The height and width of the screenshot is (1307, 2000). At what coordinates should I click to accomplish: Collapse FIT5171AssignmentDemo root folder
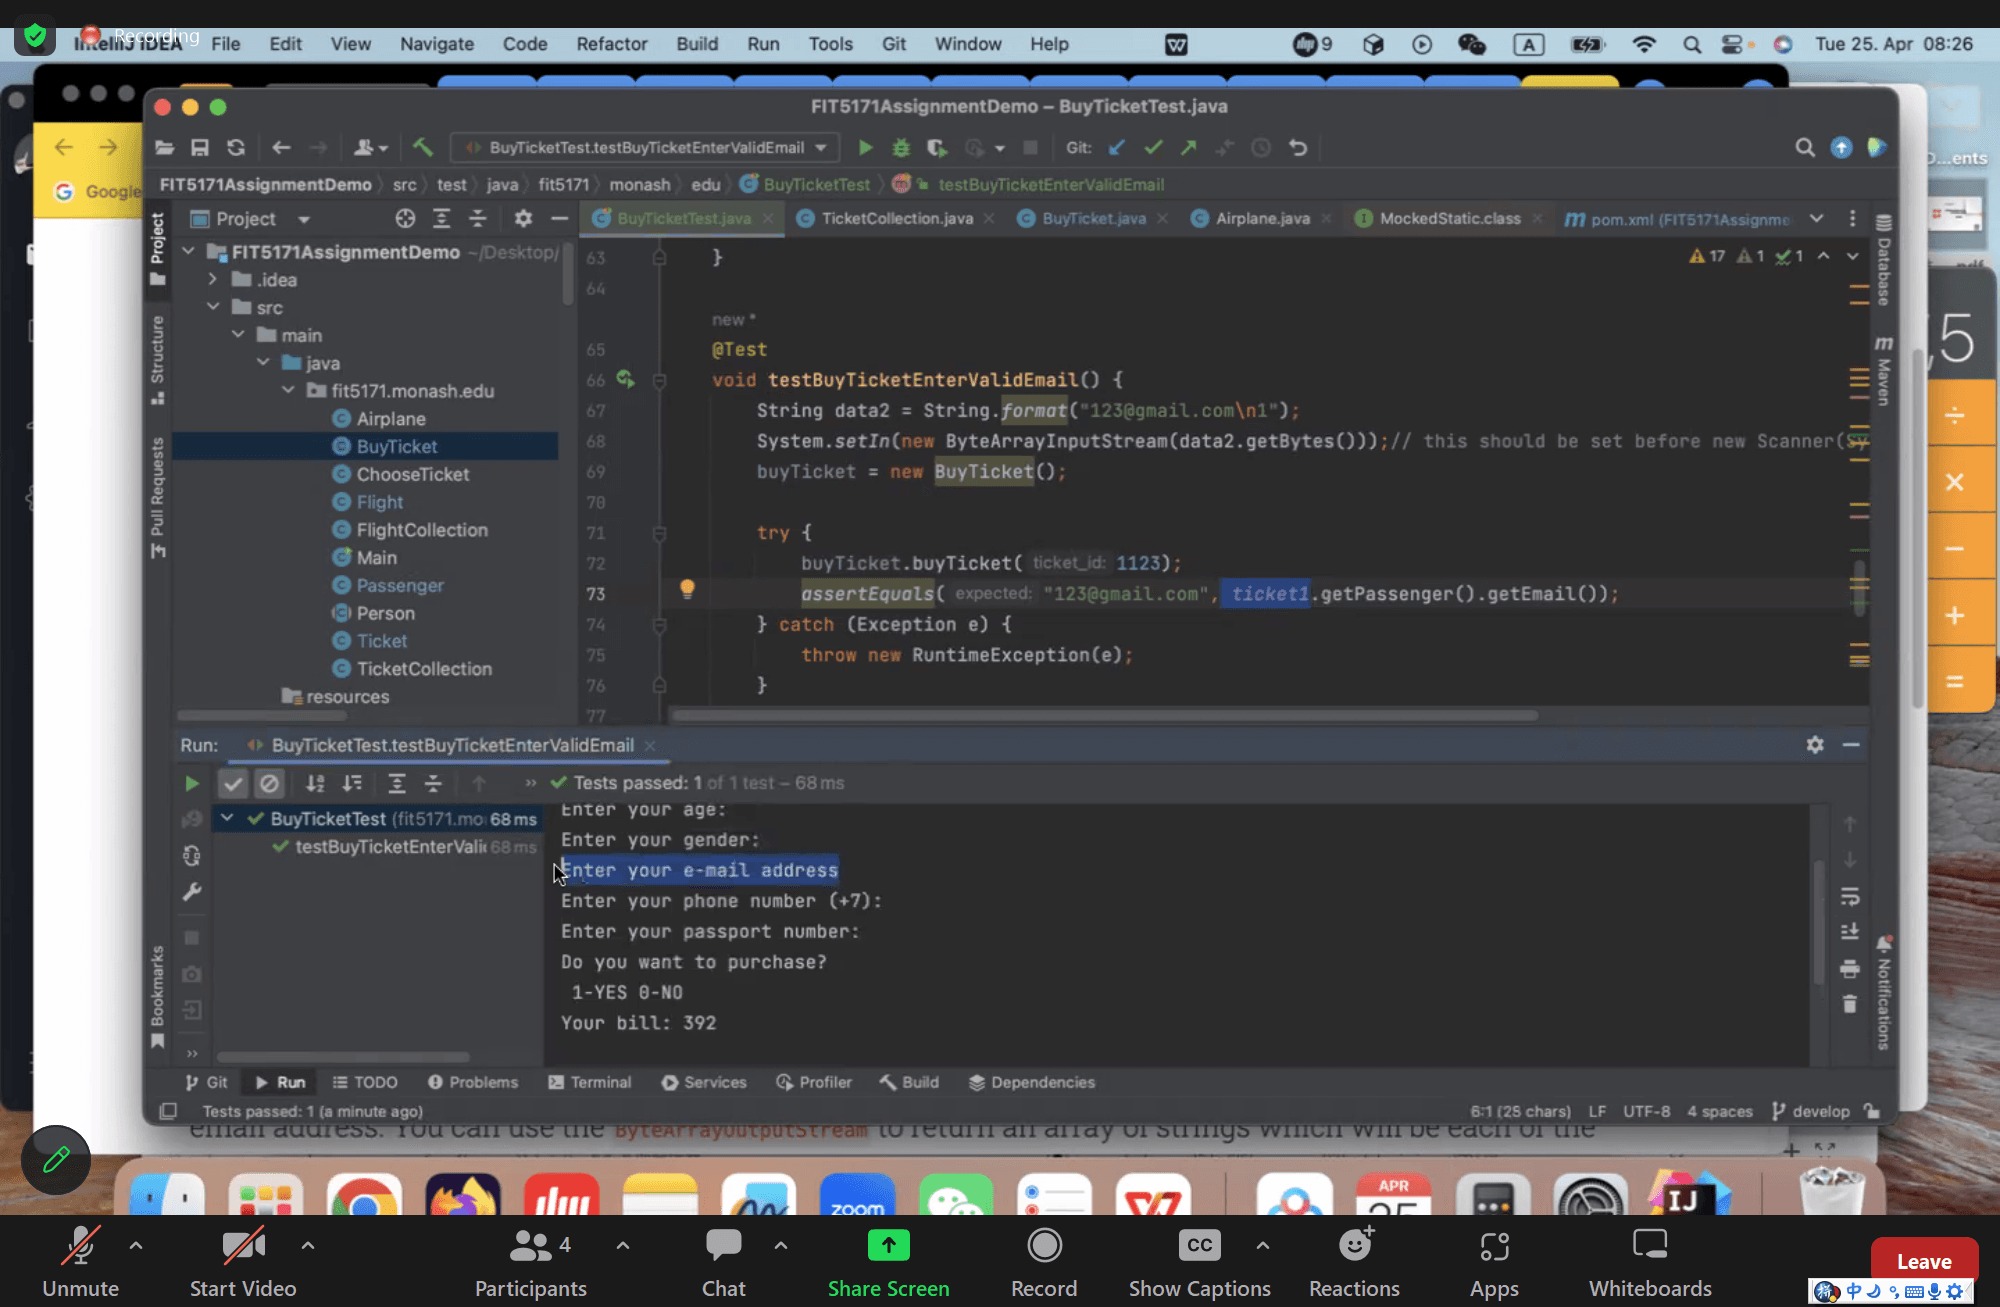189,251
